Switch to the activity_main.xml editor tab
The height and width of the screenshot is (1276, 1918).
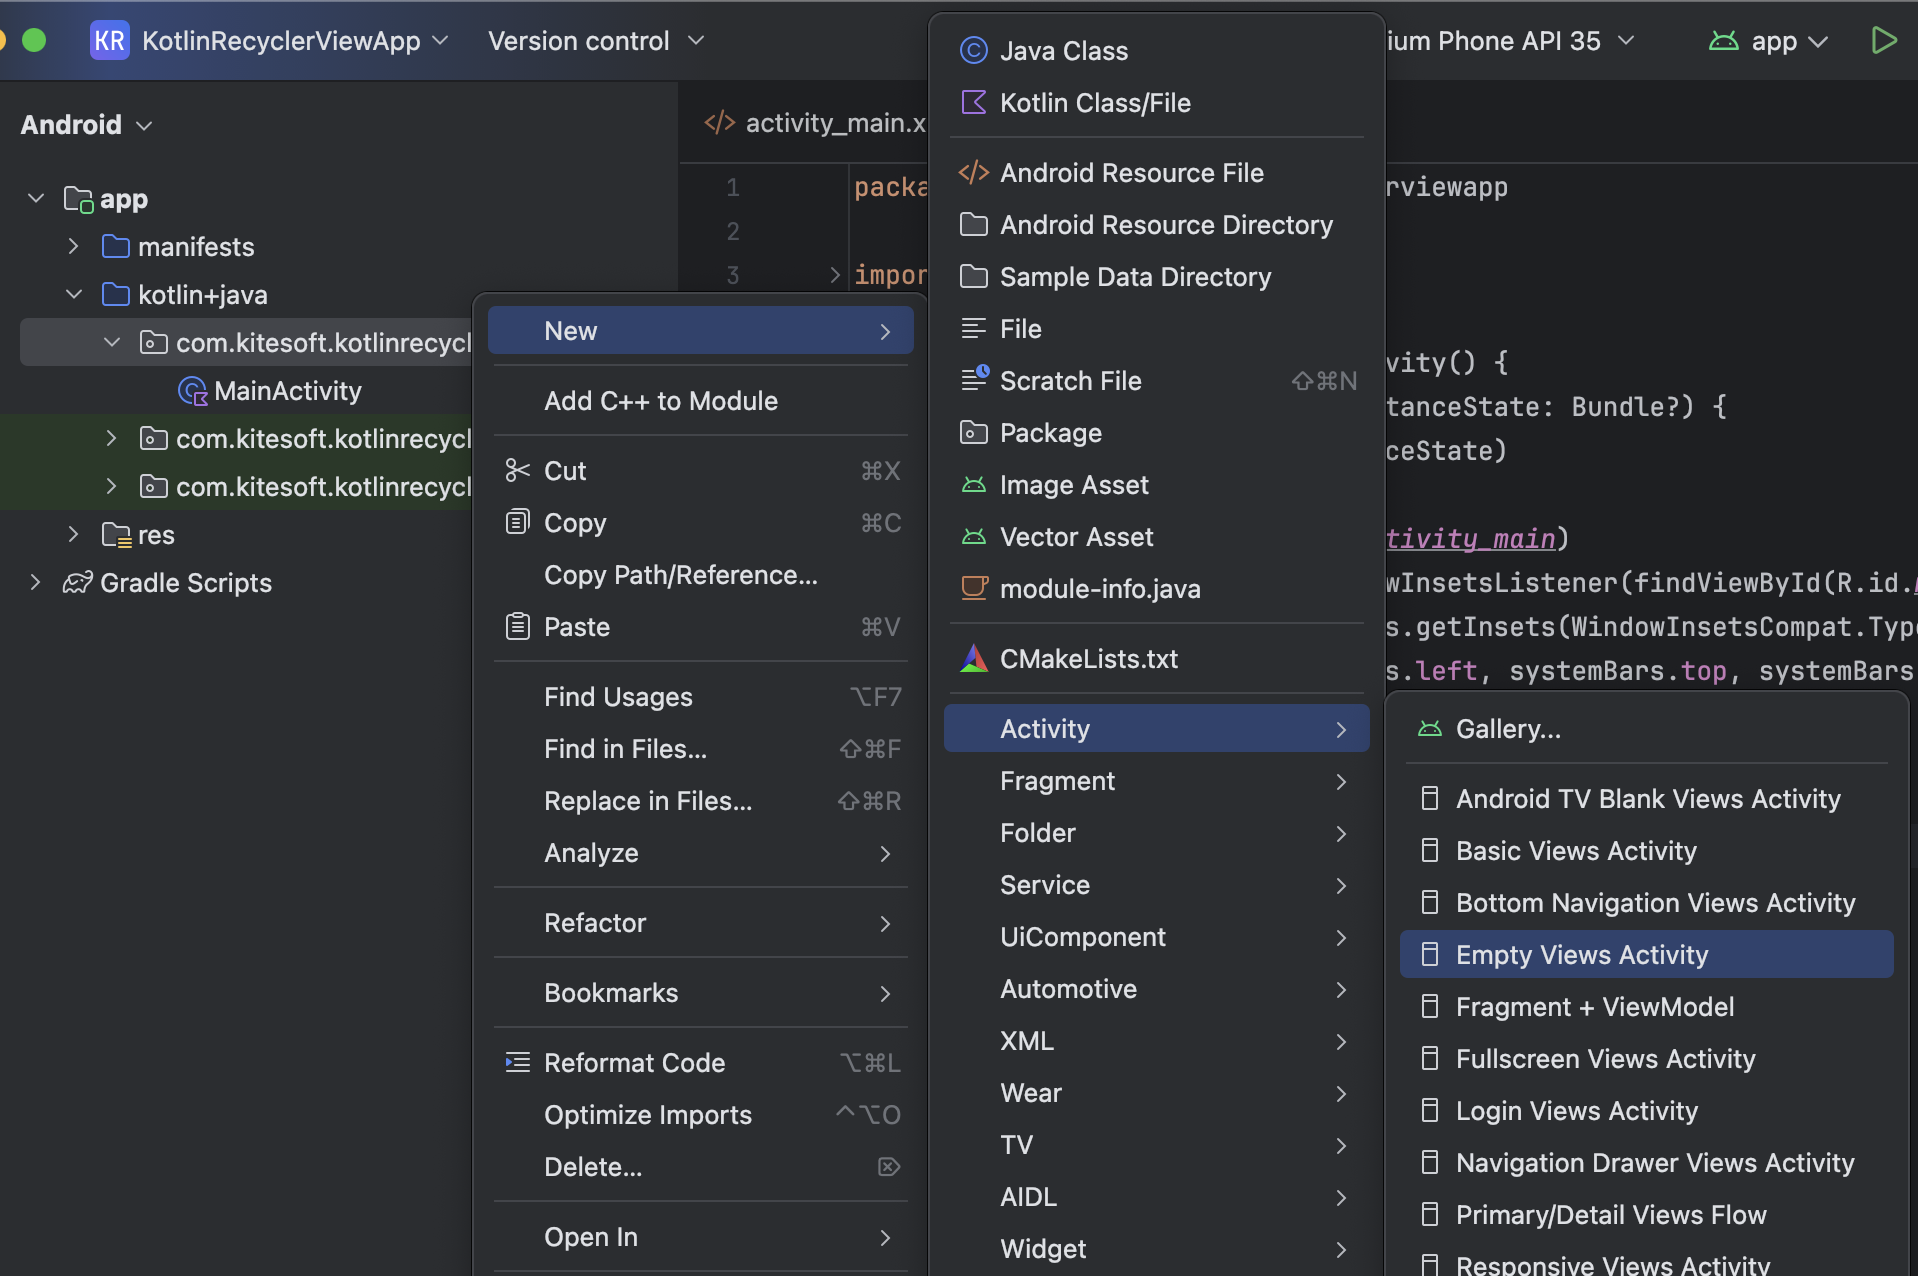click(x=815, y=123)
